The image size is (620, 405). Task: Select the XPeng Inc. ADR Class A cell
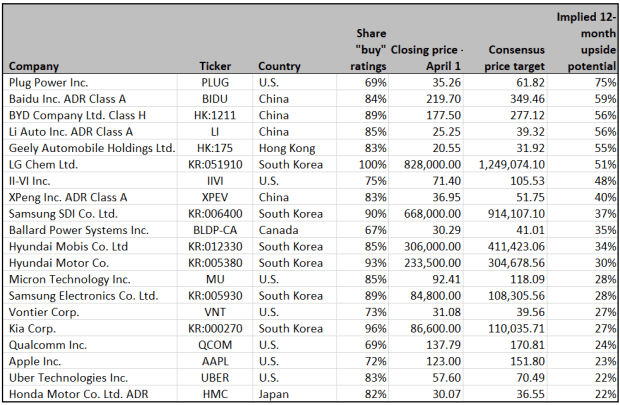tap(67, 197)
